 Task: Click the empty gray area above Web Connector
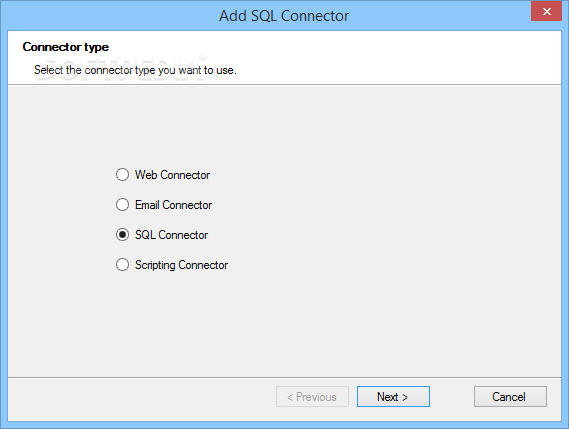click(284, 125)
